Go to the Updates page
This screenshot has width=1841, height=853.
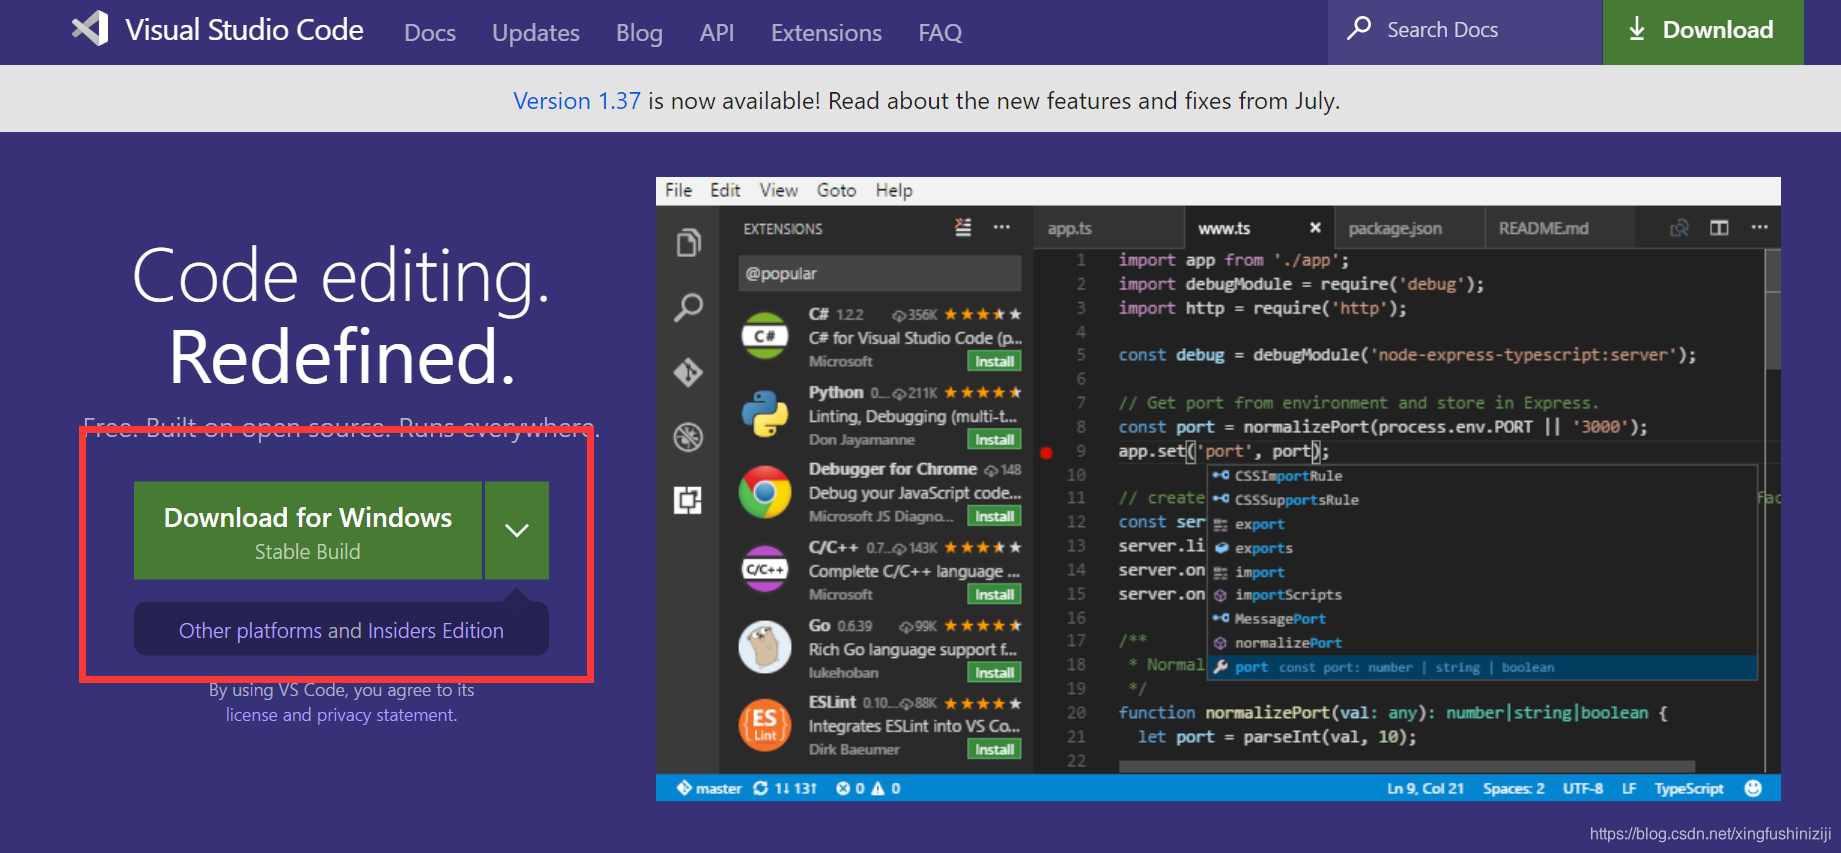536,33
